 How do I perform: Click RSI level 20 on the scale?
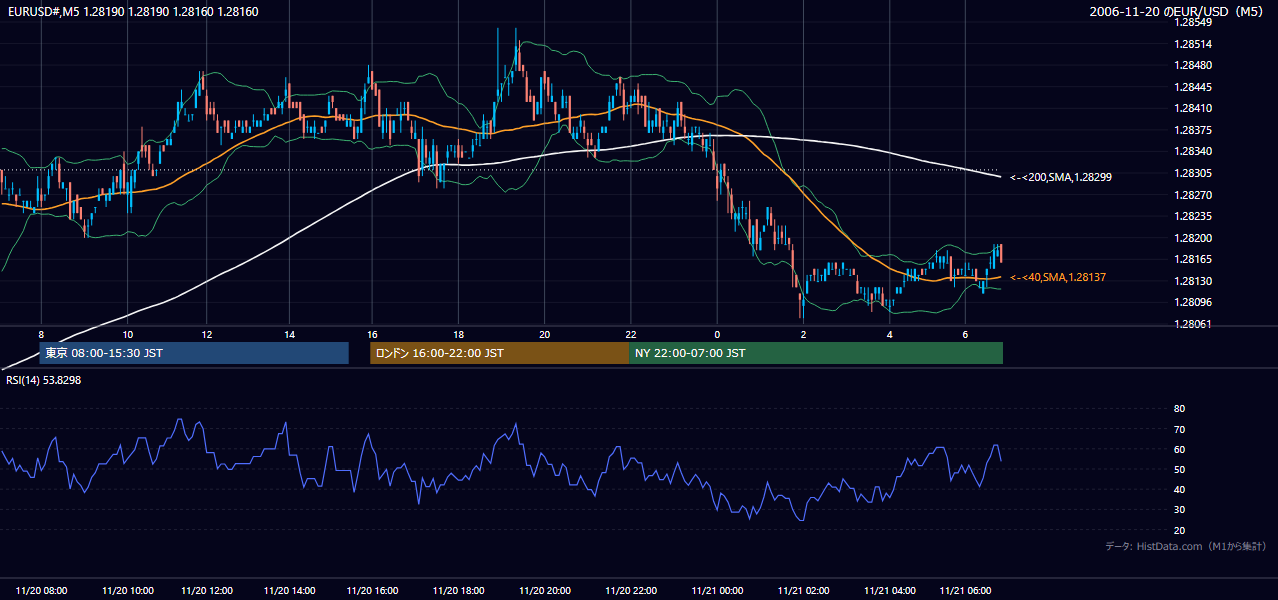tap(1179, 530)
